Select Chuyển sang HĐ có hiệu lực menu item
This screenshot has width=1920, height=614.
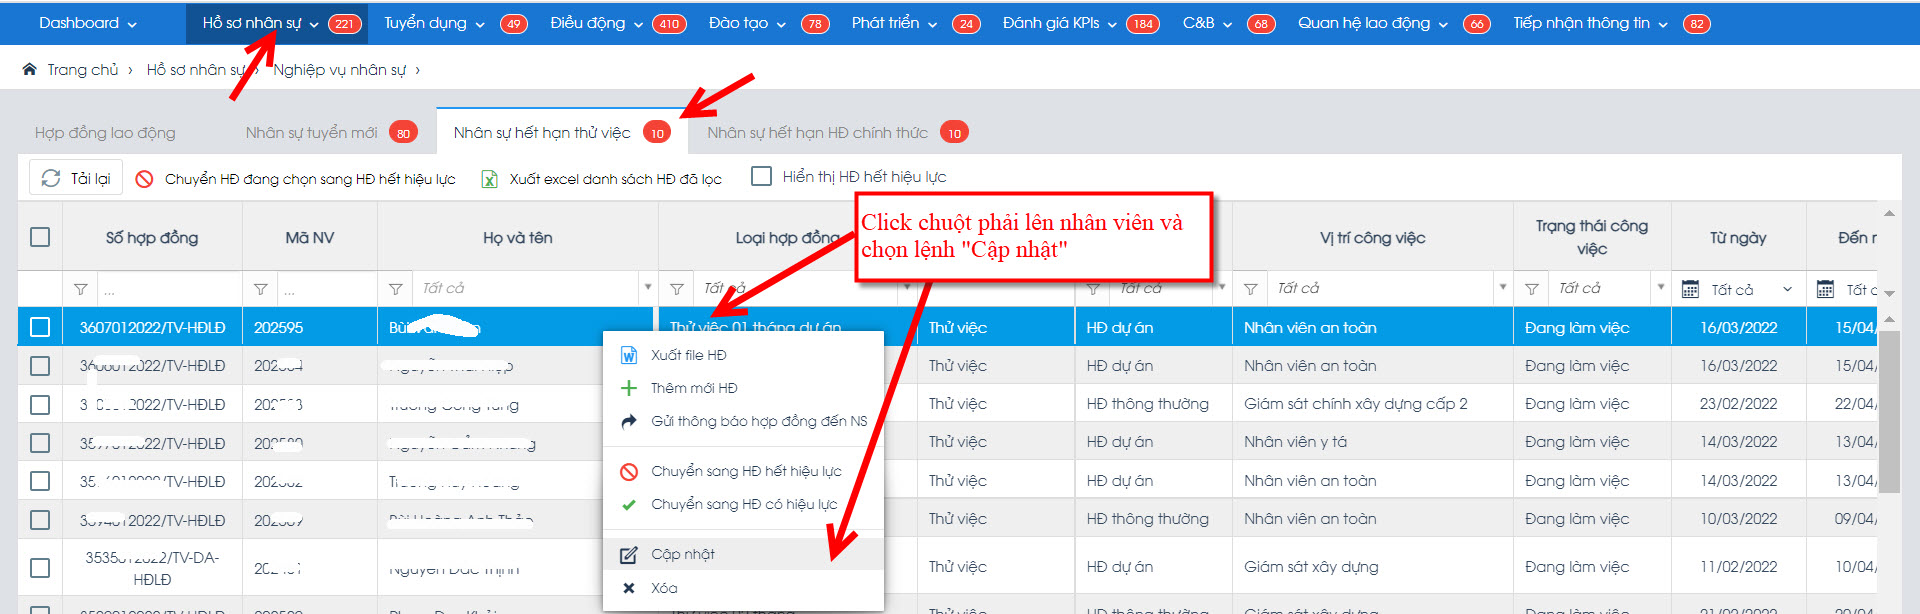tap(743, 504)
